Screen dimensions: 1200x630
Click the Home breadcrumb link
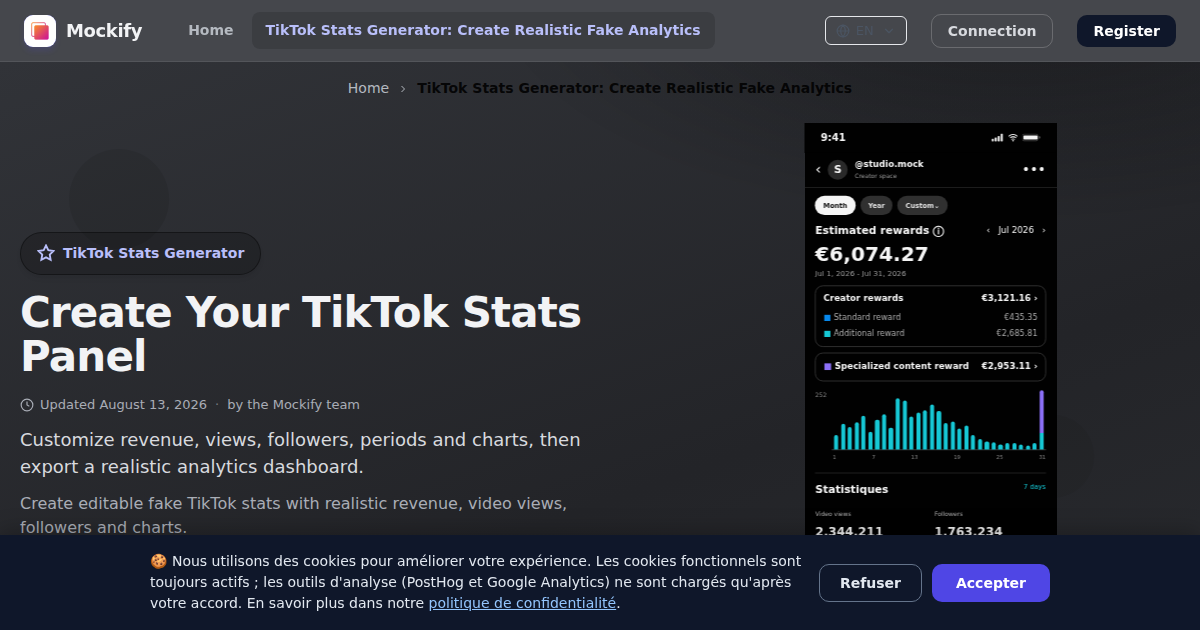(368, 88)
